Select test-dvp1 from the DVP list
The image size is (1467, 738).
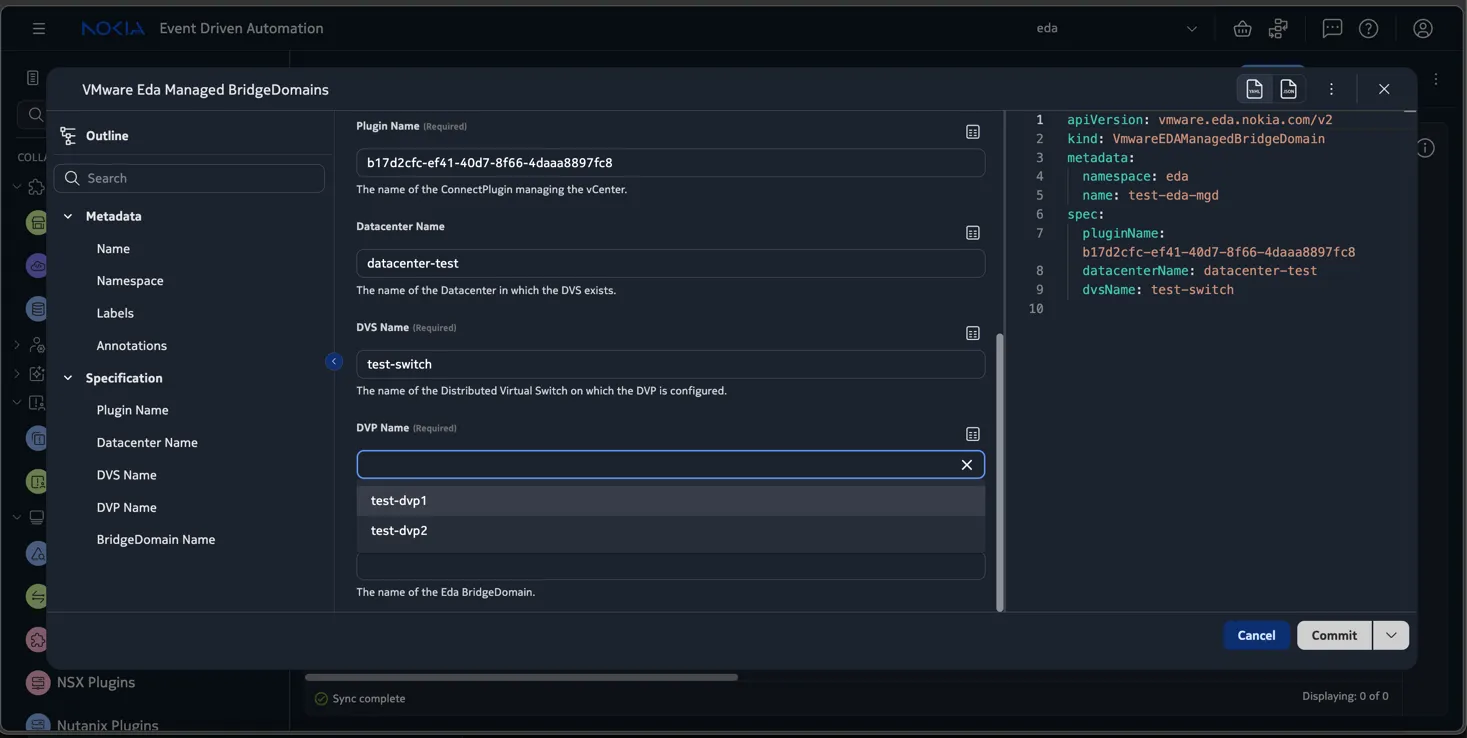[670, 500]
